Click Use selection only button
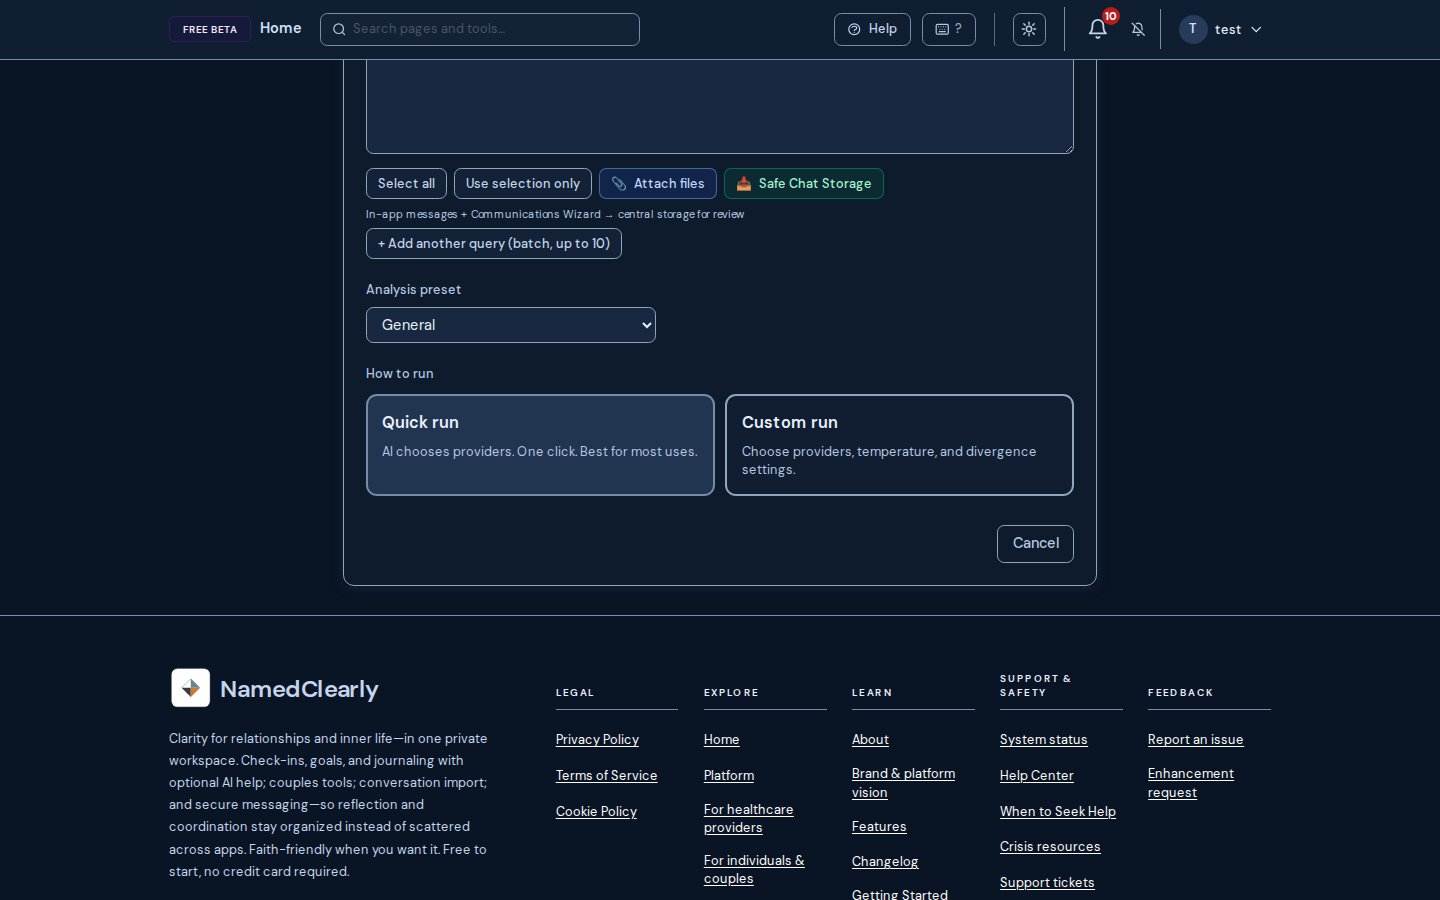 coord(523,184)
